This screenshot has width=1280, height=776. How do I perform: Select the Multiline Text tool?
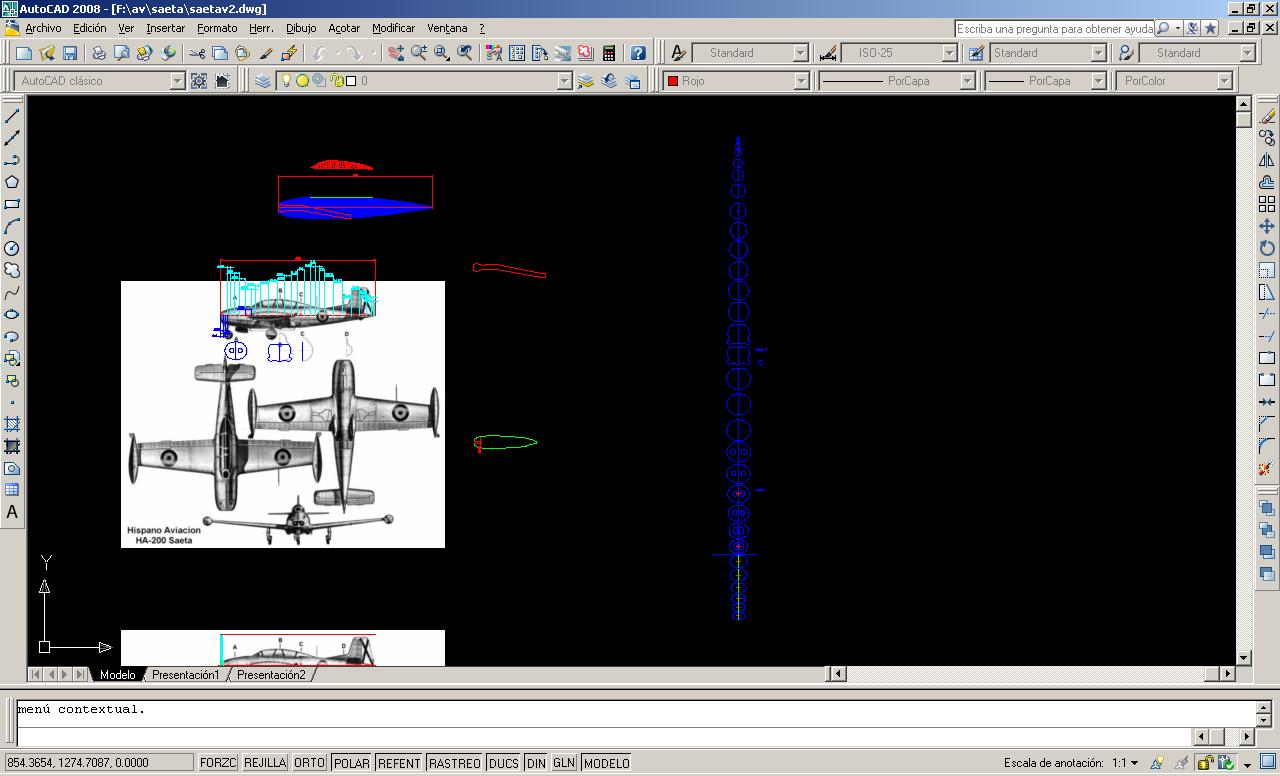pos(12,512)
